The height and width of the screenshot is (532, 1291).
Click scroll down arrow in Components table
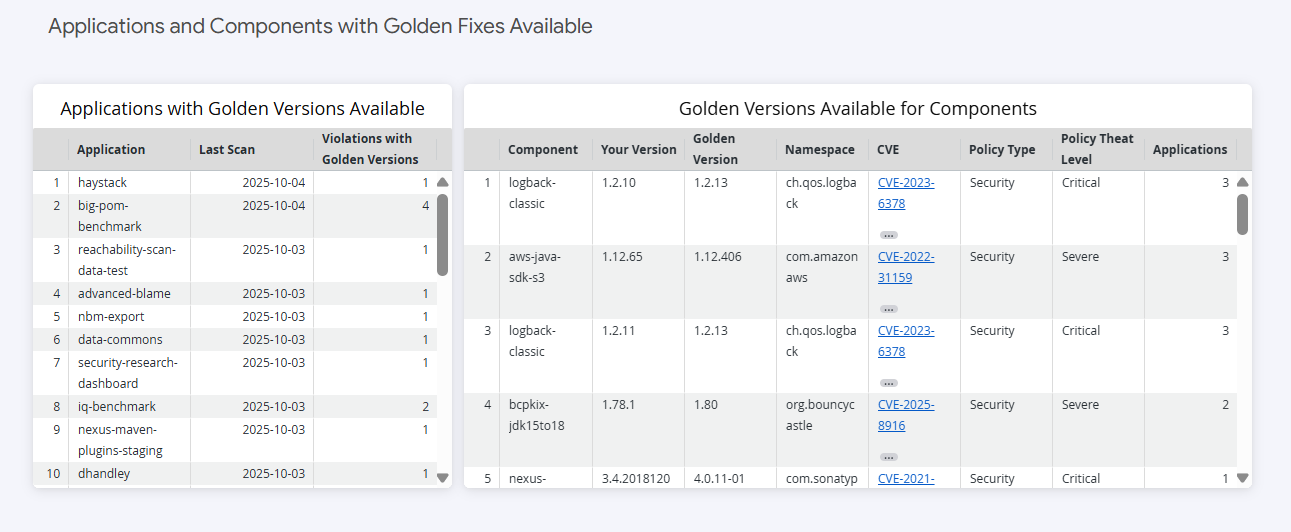tap(1243, 478)
